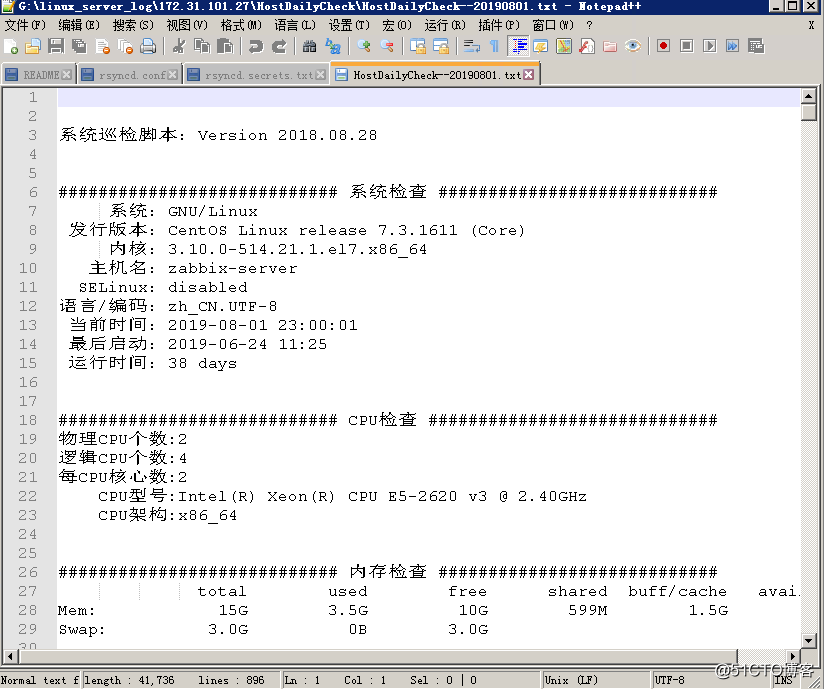Viewport: 824px width, 689px height.
Task: Toggle synchronize horizontal scrolling
Action: click(x=440, y=46)
